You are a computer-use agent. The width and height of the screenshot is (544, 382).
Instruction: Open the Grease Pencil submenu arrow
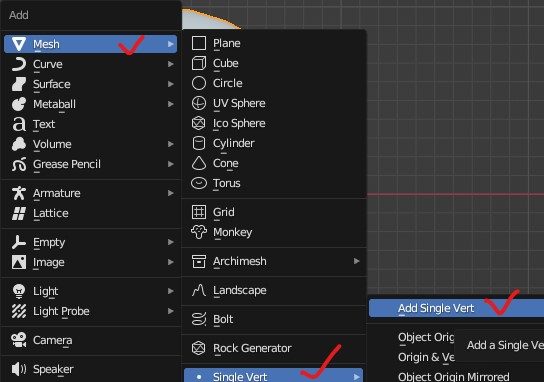coord(171,164)
